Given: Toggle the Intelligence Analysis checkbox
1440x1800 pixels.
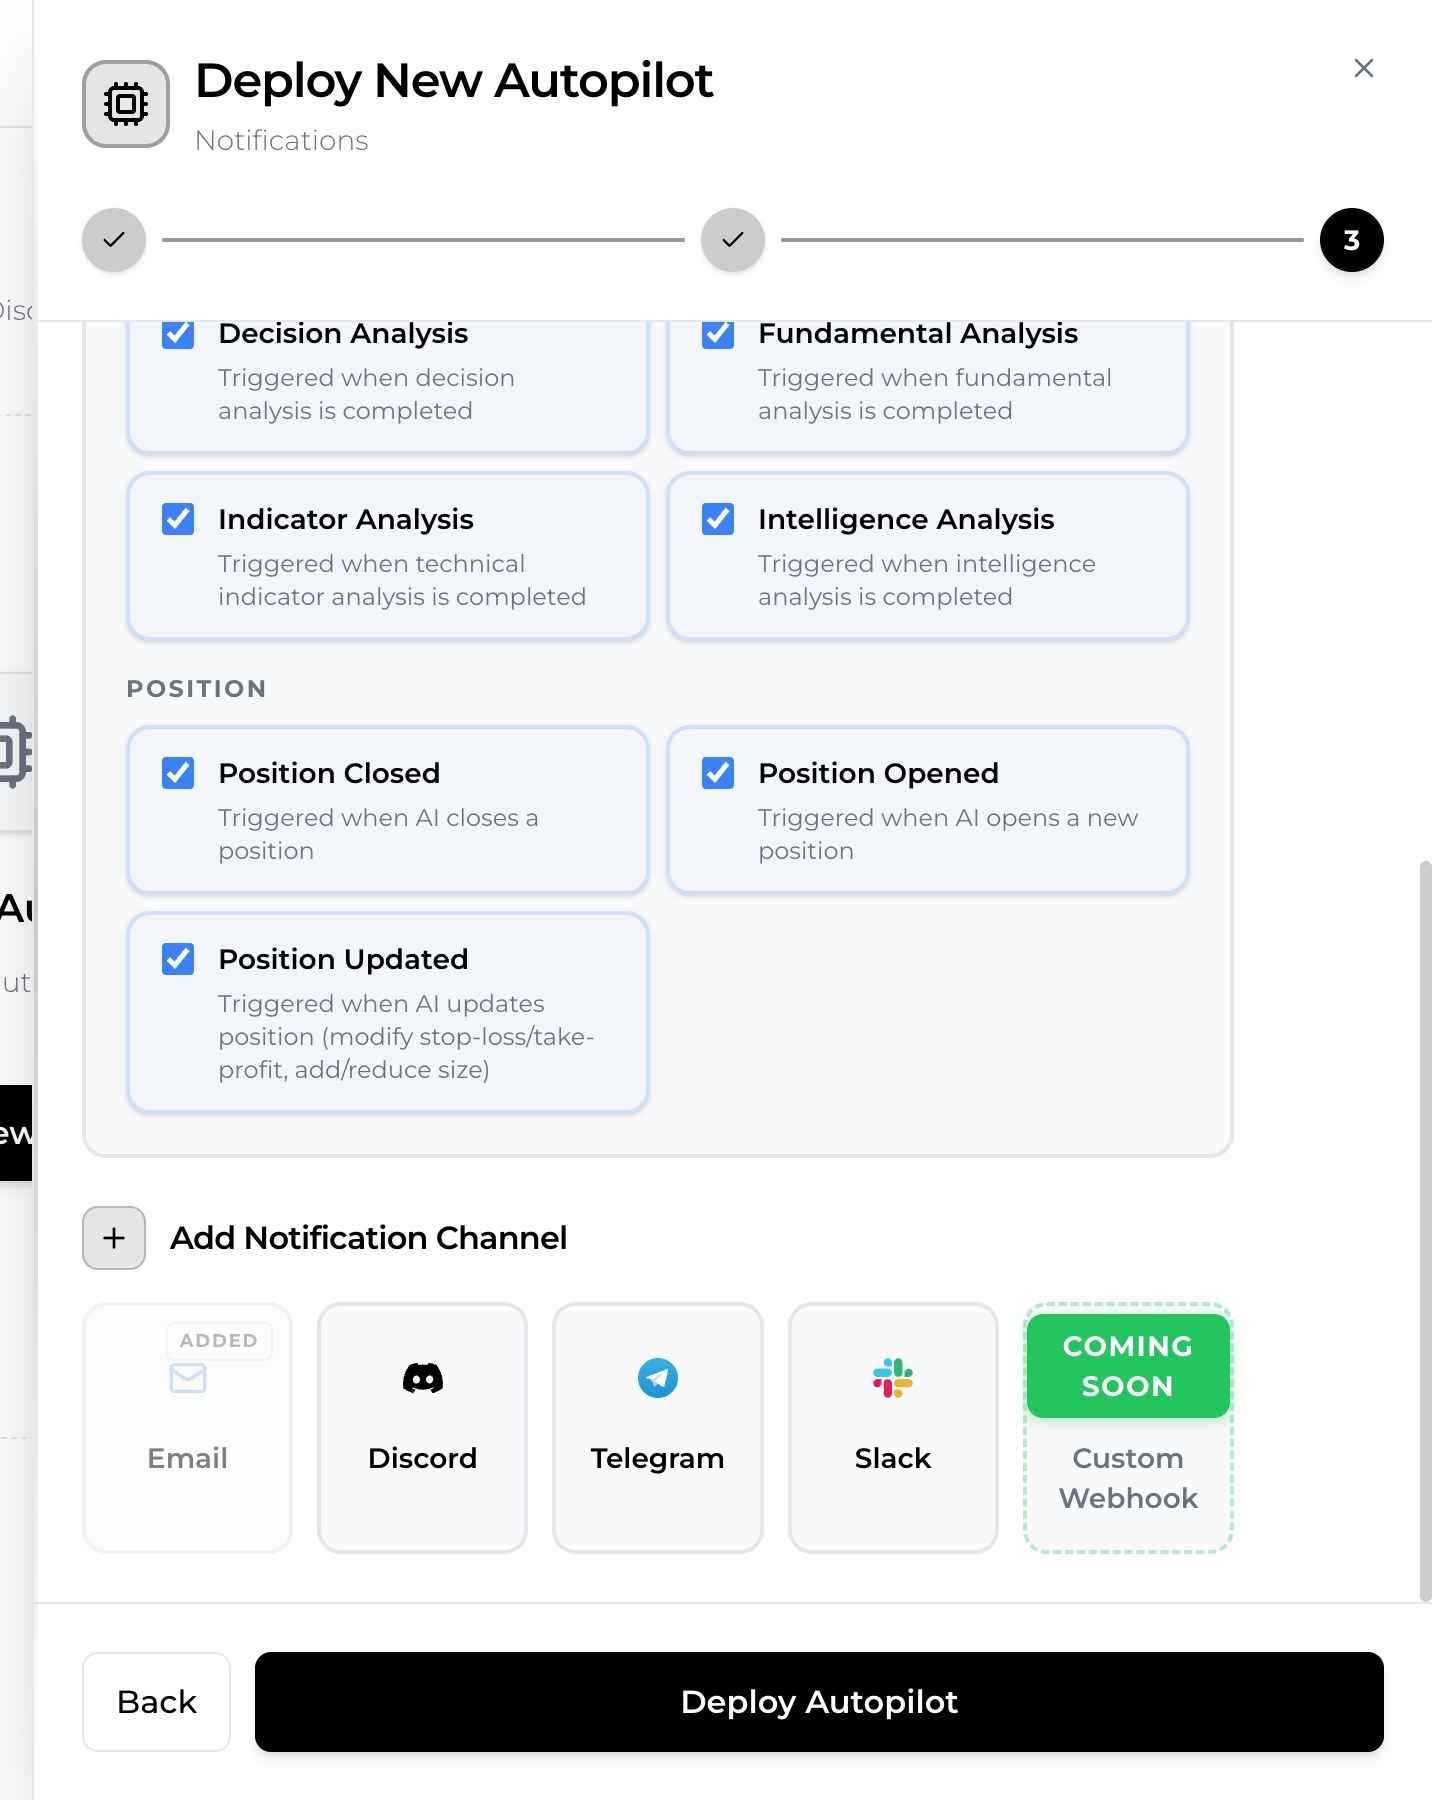Looking at the screenshot, I should click(x=718, y=519).
